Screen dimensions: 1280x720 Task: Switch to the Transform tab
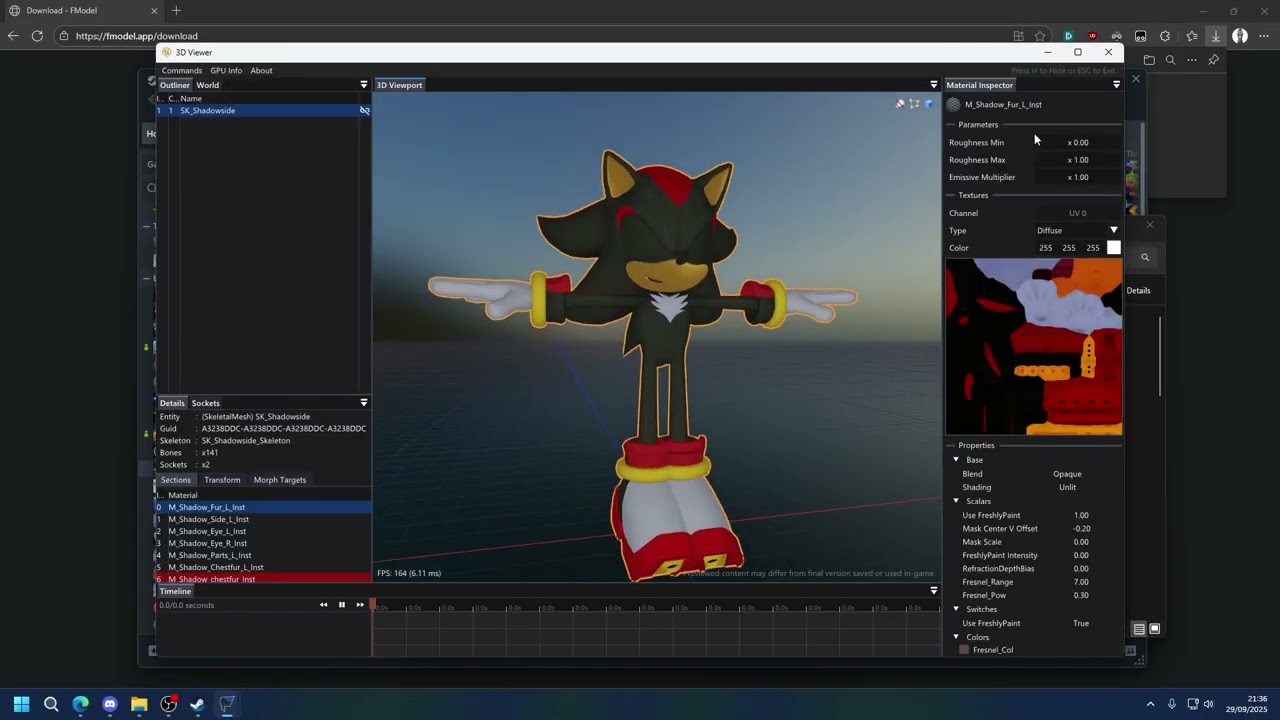pos(222,480)
